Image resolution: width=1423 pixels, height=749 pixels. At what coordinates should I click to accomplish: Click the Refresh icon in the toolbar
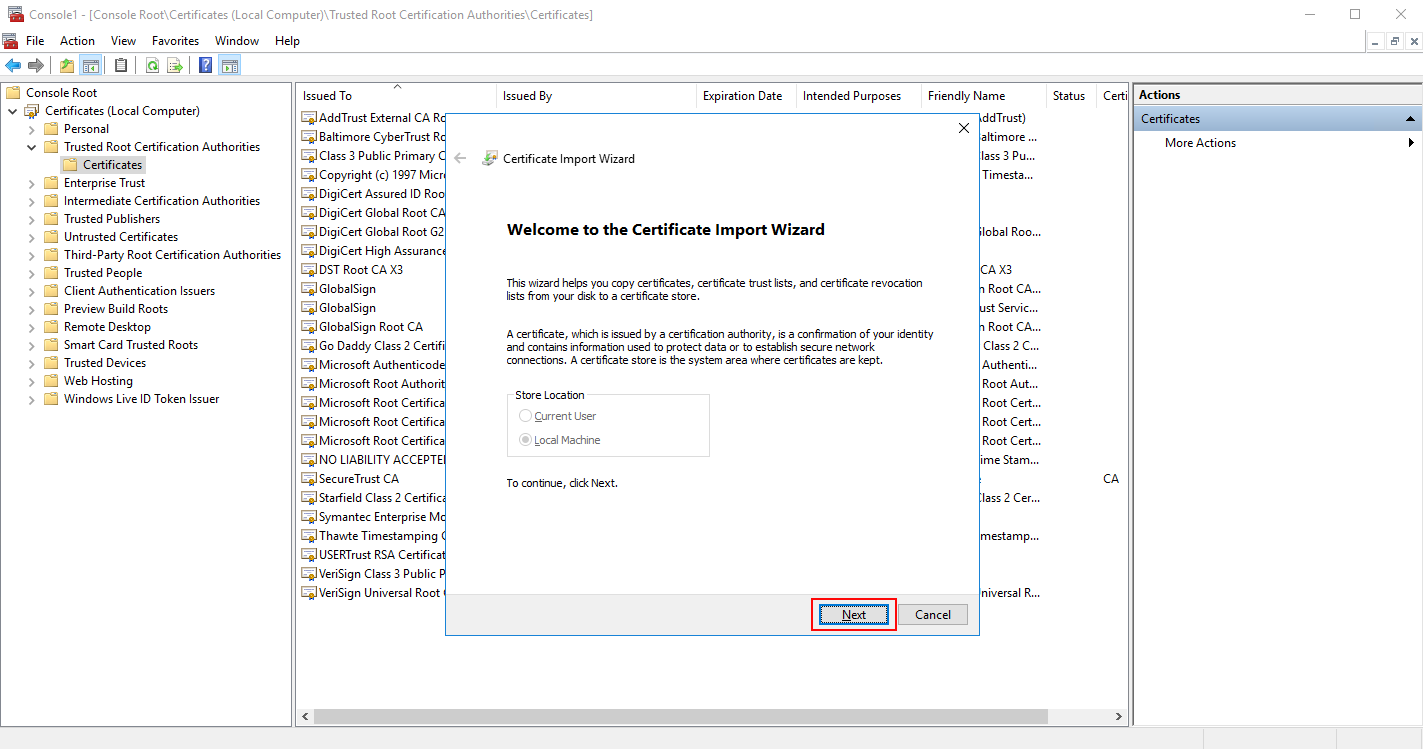[151, 64]
